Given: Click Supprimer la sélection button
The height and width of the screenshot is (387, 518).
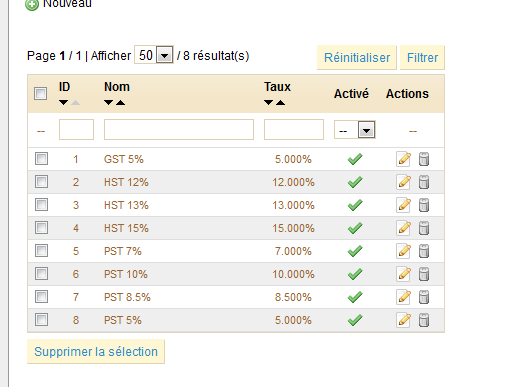Looking at the screenshot, I should (x=96, y=352).
